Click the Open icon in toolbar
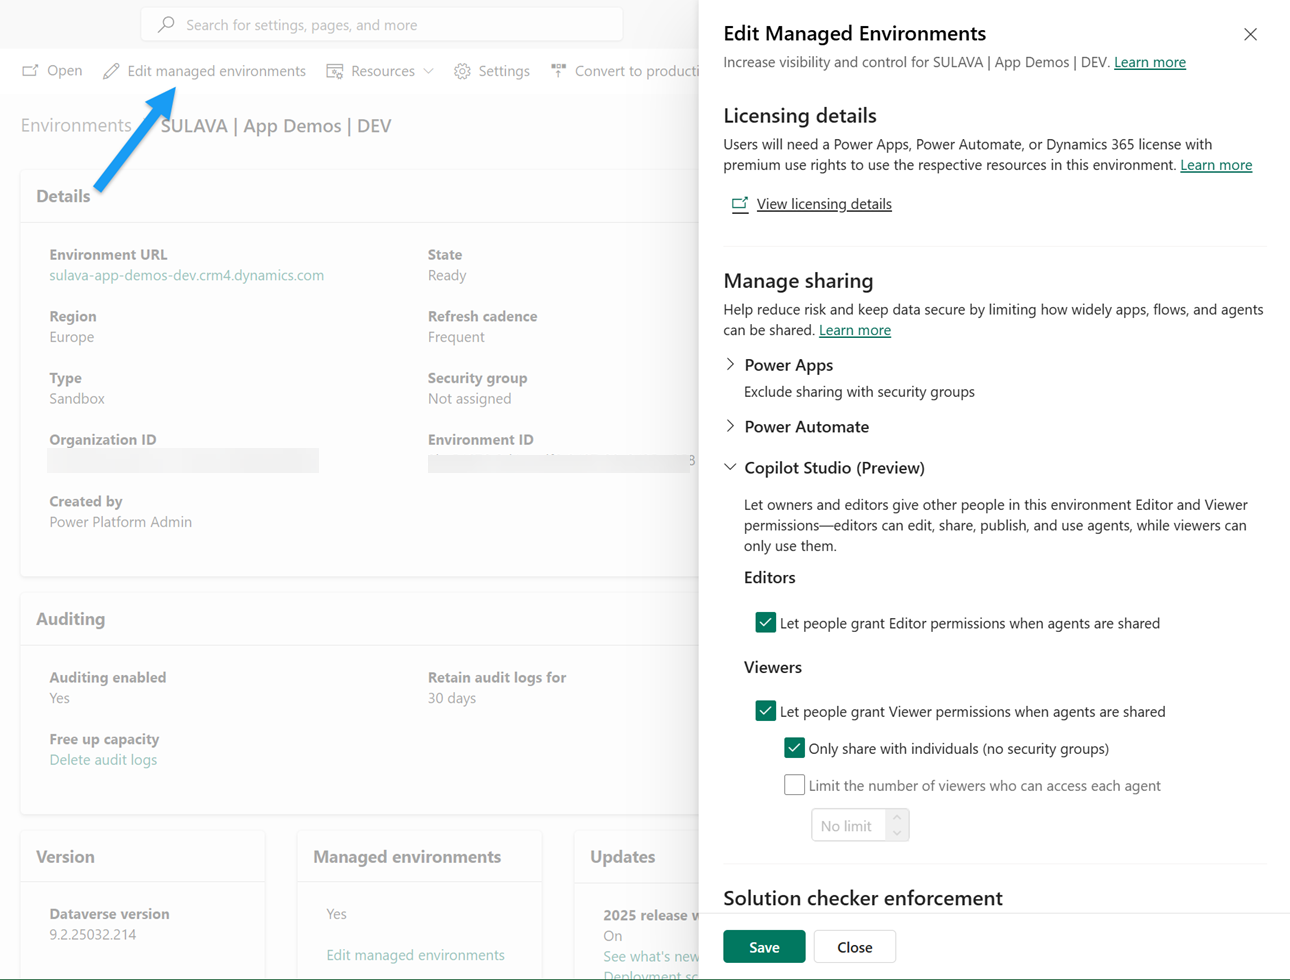Viewport: 1290px width, 980px height. tap(31, 71)
